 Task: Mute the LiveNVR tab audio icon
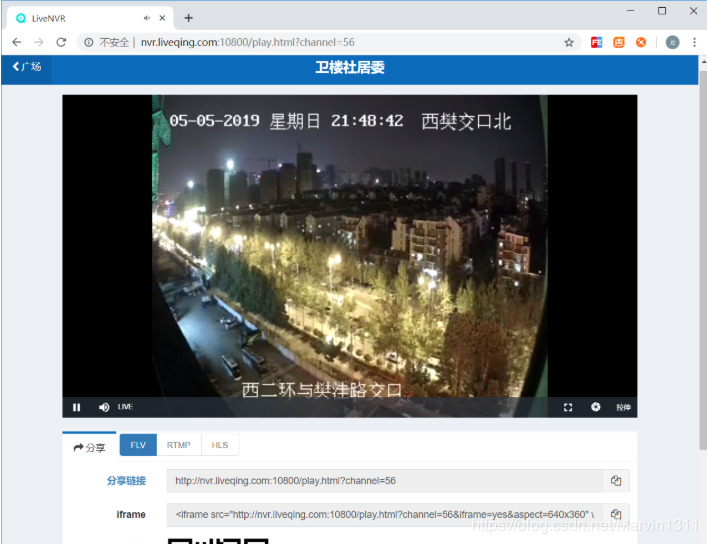(x=147, y=18)
